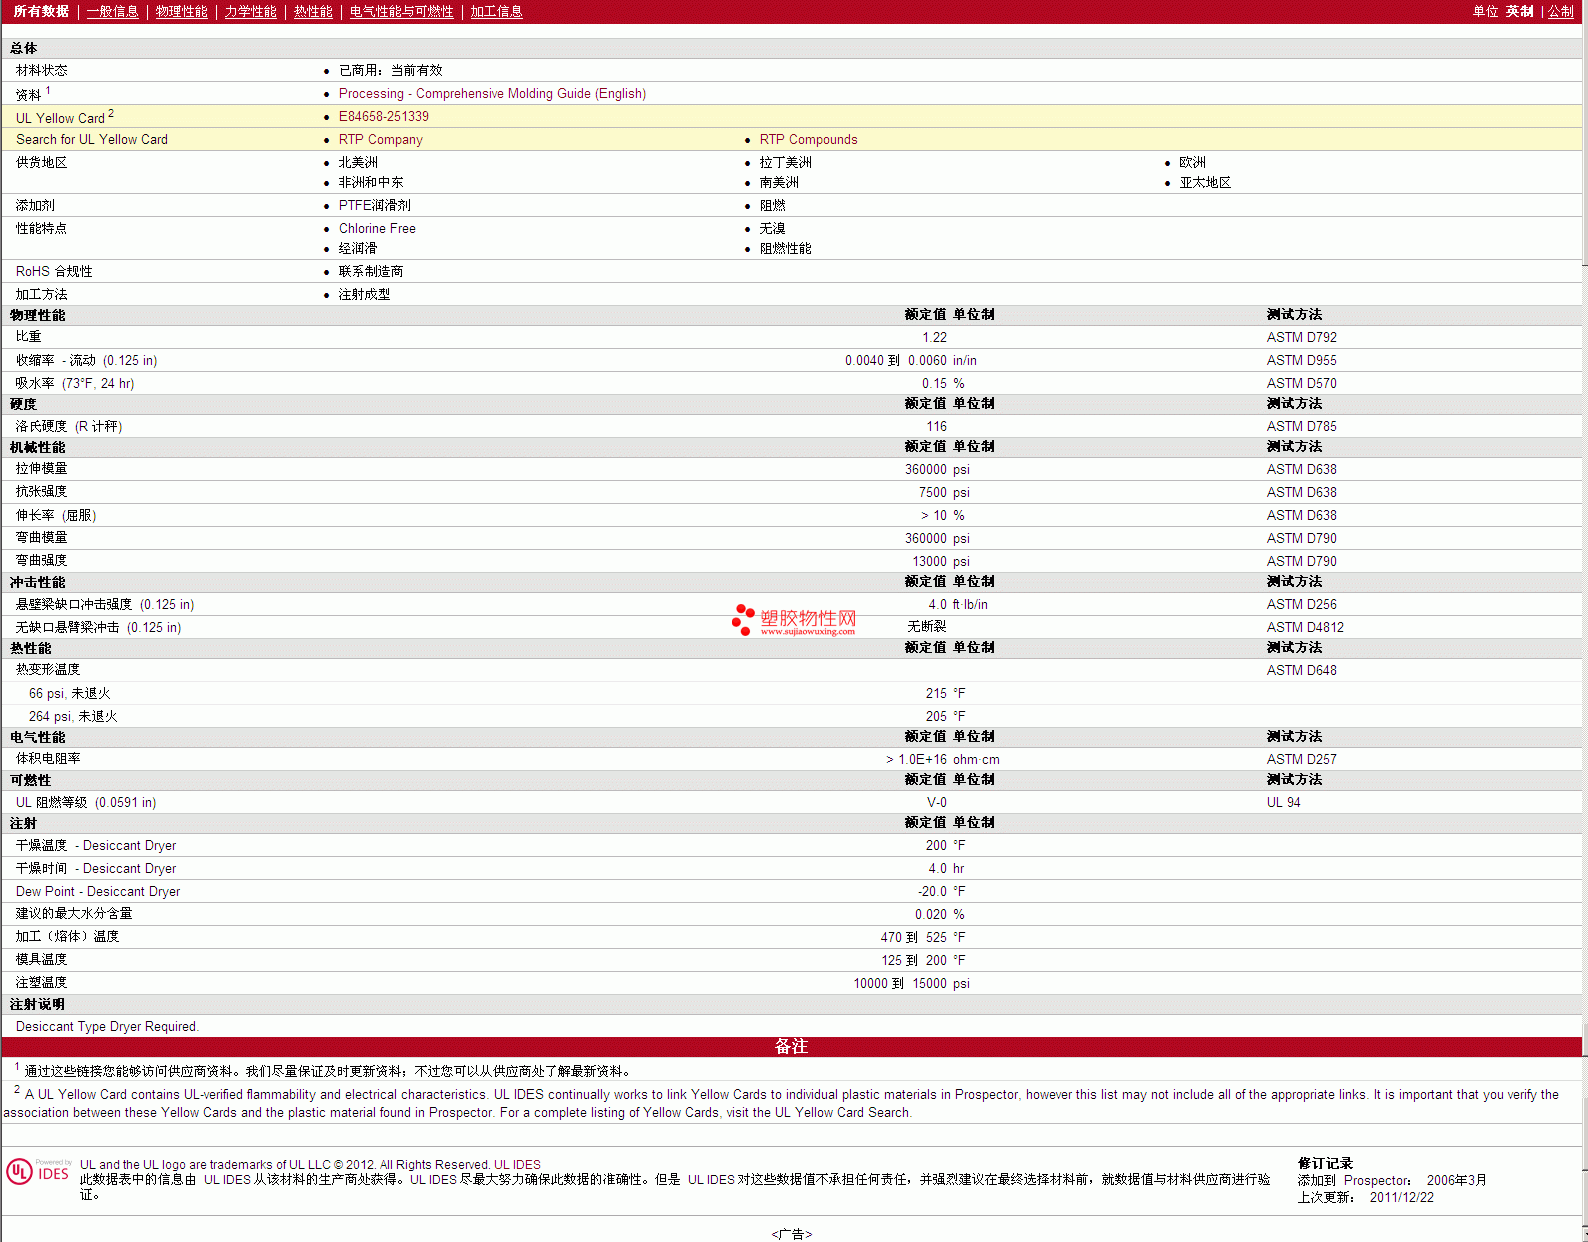The width and height of the screenshot is (1588, 1242).
Task: Click the 洛氏硬度 value 116
Action: tap(936, 426)
